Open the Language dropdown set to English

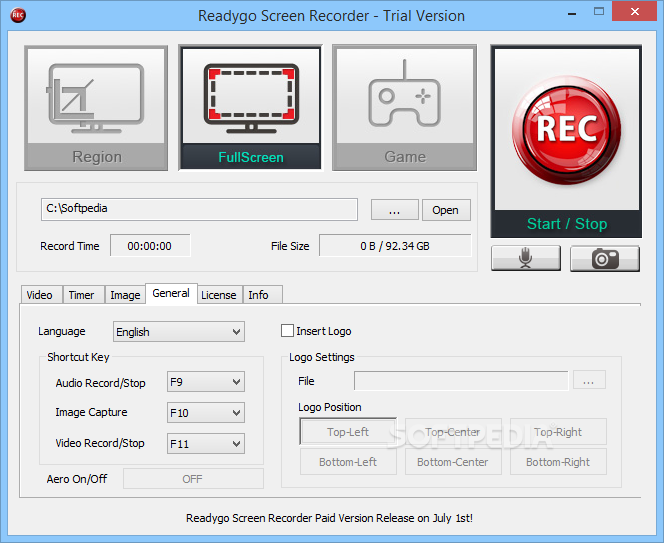pos(179,332)
